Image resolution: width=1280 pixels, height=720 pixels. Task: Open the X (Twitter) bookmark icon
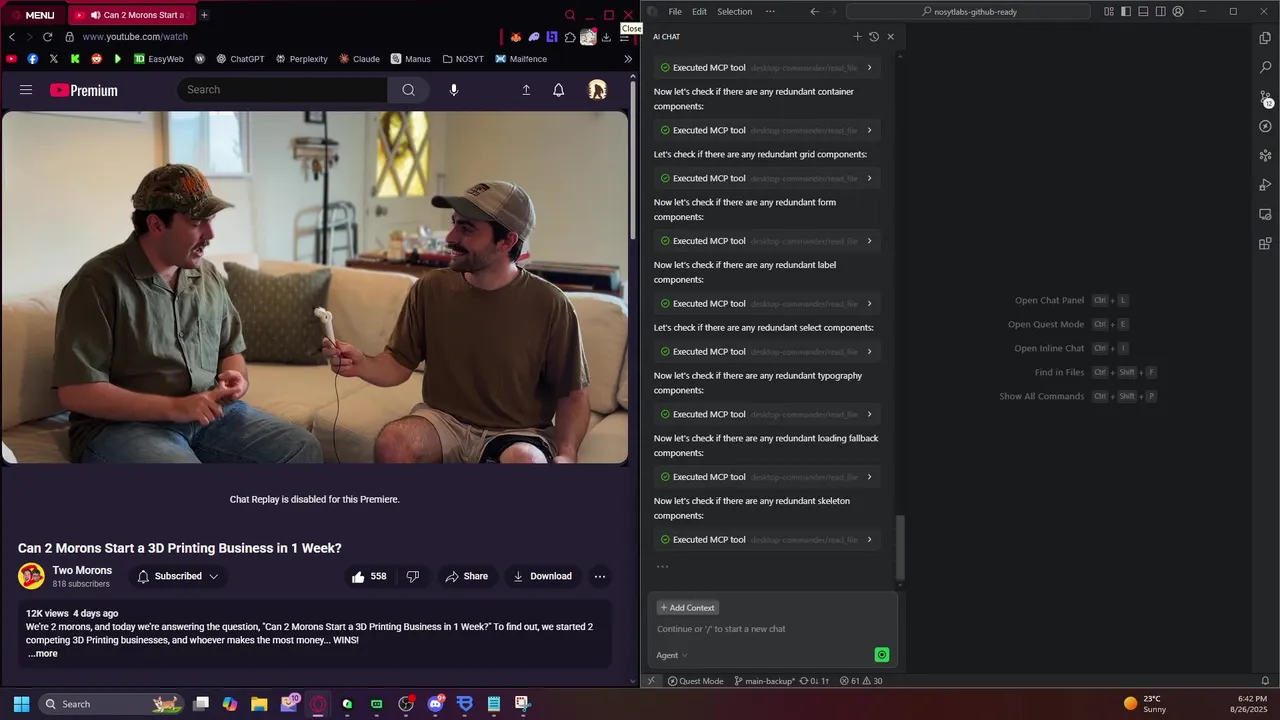pyautogui.click(x=54, y=59)
